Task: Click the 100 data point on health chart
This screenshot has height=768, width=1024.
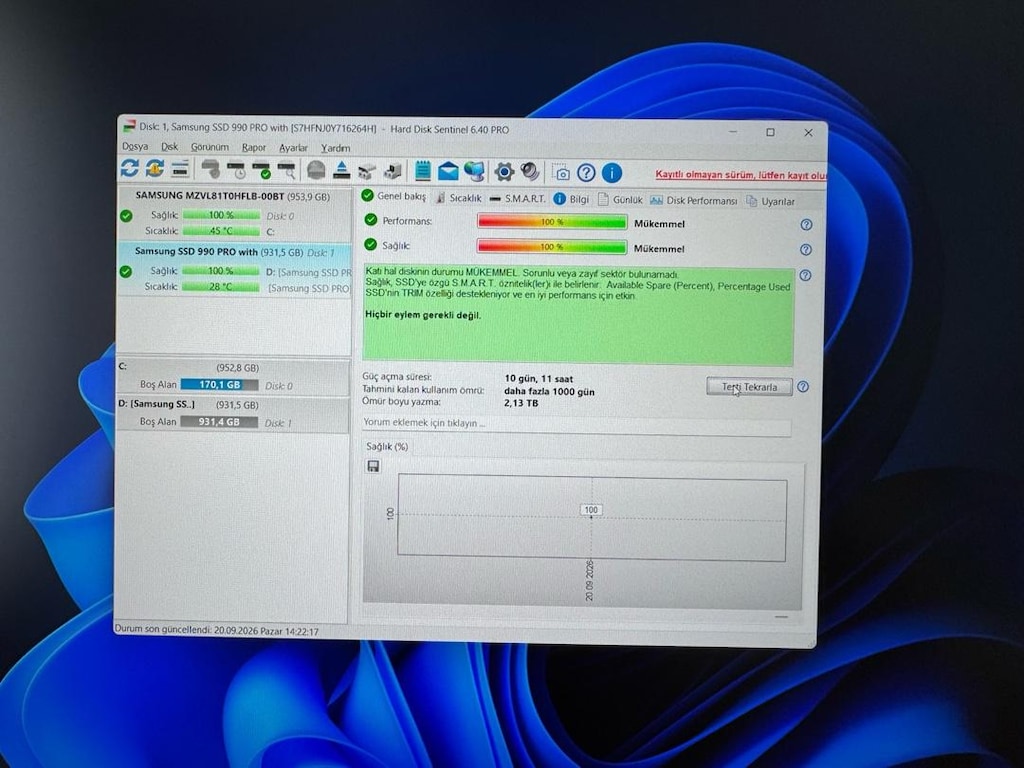Action: pos(591,510)
